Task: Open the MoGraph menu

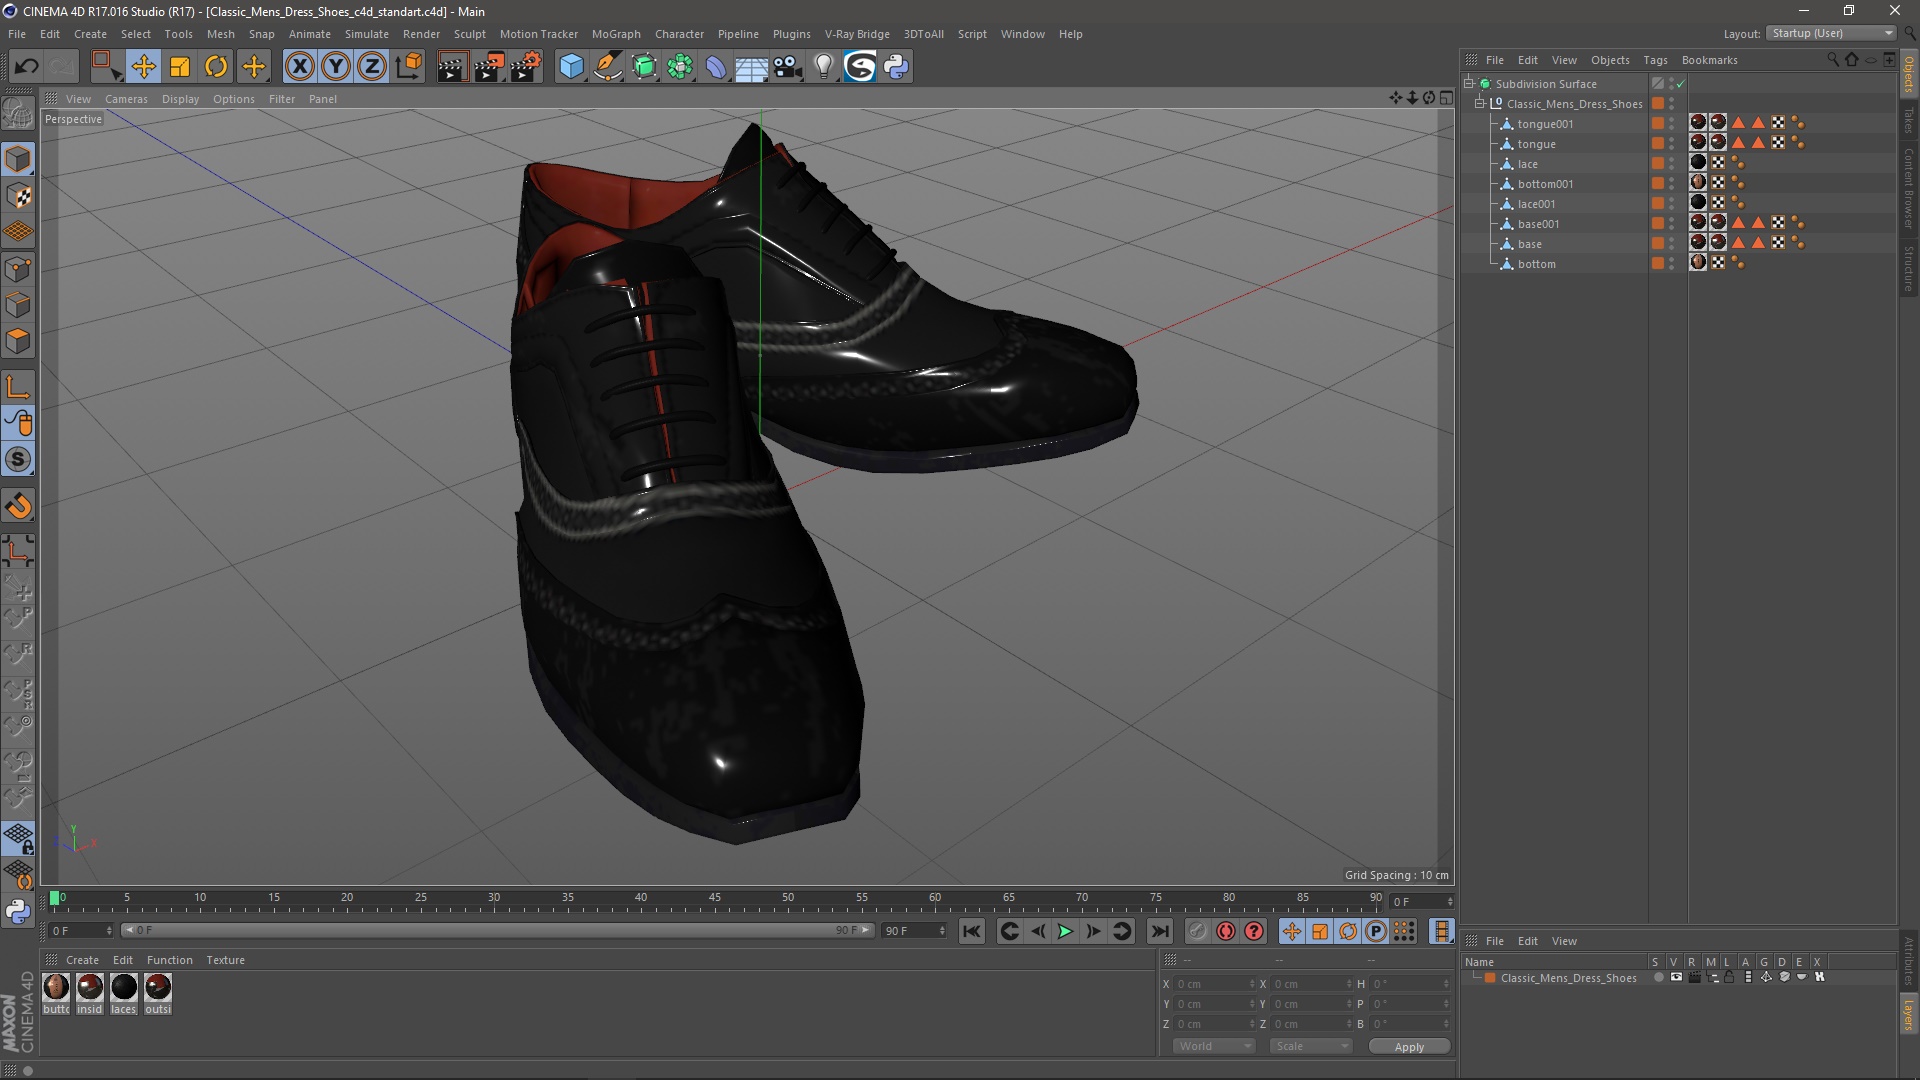Action: [615, 34]
